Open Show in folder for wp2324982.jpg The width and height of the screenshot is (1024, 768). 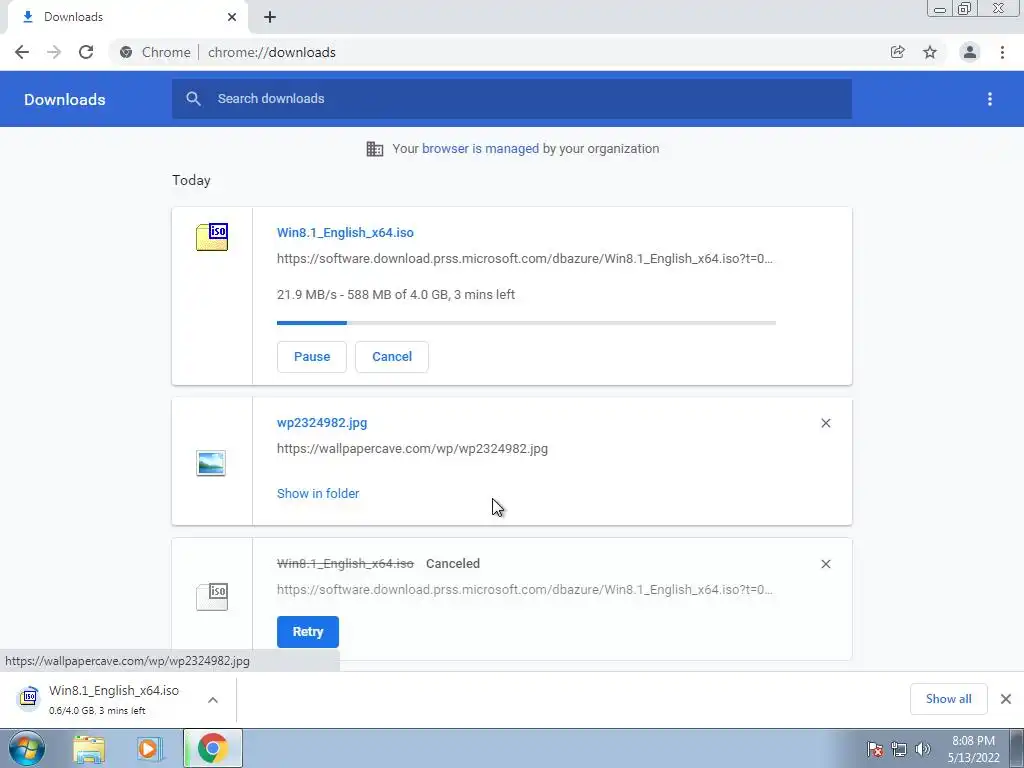[318, 494]
